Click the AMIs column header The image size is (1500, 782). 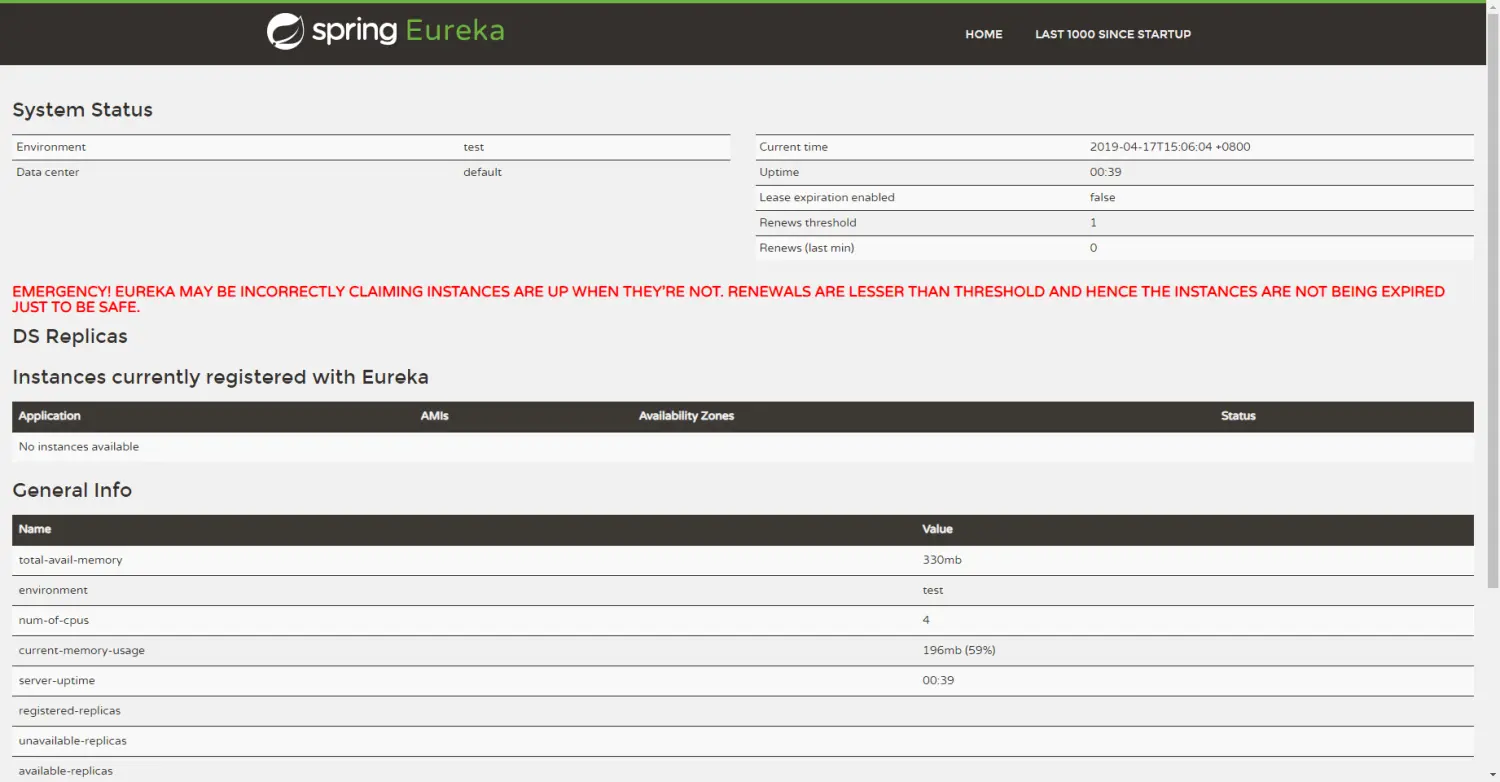click(435, 416)
